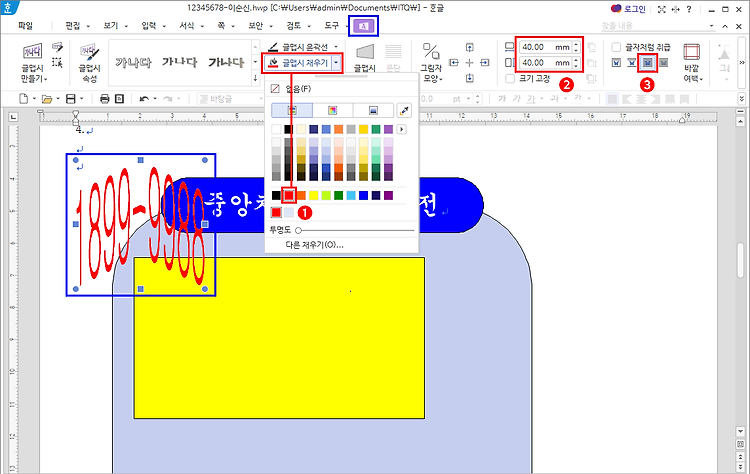
Task: Open the 글맵시 만들기 WordArt creation tool
Action: [x=33, y=63]
